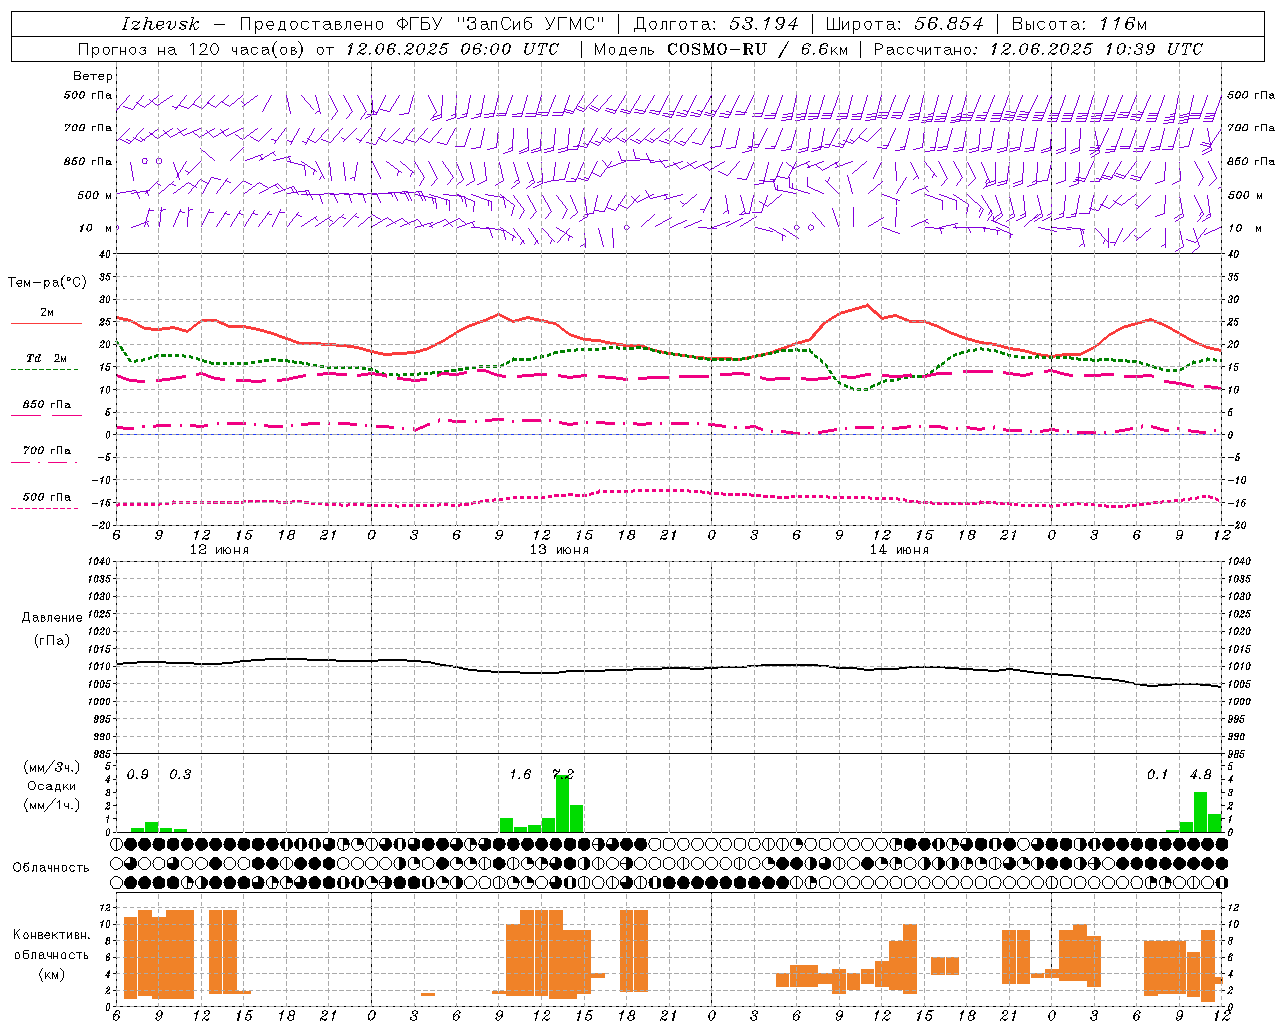Select the '(мм/1ч.)' precipitation unit label
Image resolution: width=1280 pixels, height=1024 pixels.
point(52,805)
